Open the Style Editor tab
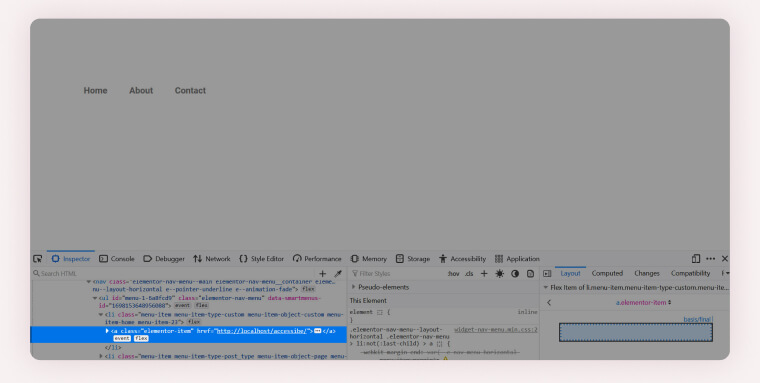 point(262,258)
